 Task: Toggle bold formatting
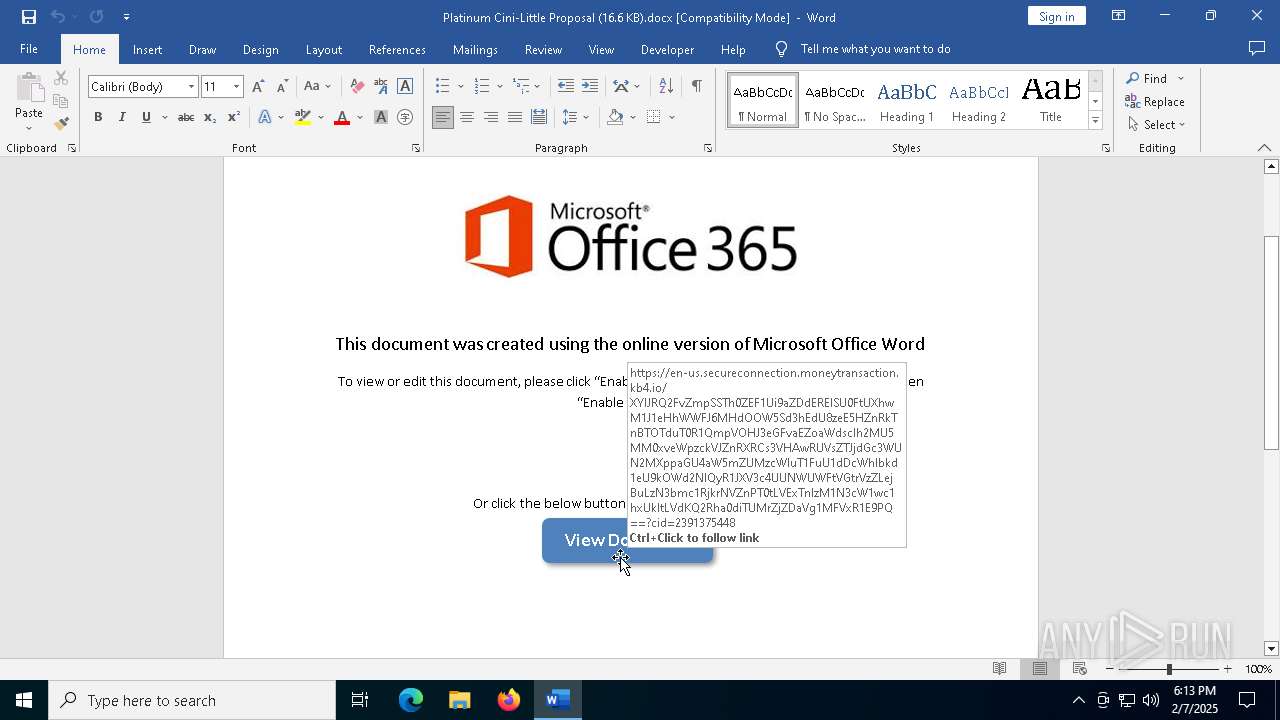(98, 118)
